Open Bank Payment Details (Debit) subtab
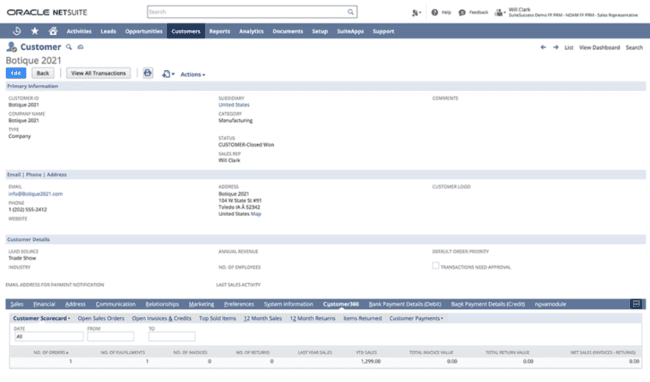 (x=405, y=304)
